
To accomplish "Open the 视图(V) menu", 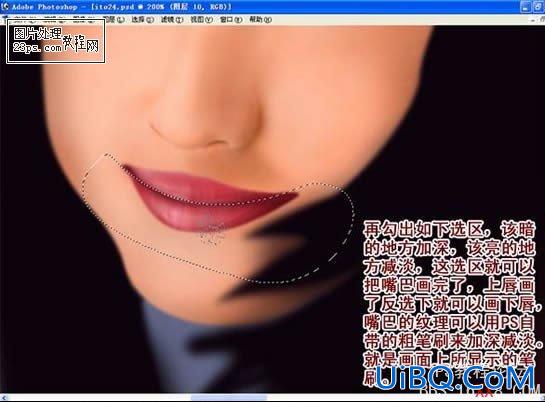I will coord(201,19).
